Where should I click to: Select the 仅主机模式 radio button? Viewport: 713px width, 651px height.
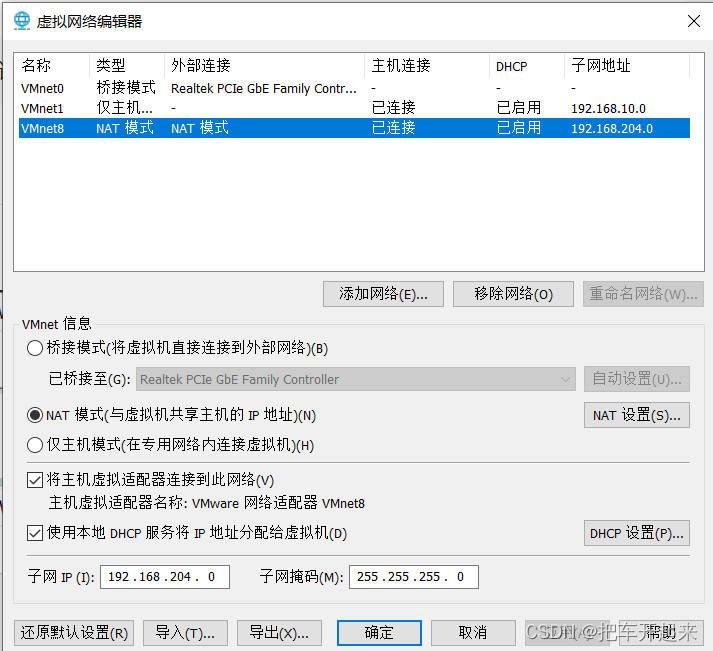click(35, 445)
